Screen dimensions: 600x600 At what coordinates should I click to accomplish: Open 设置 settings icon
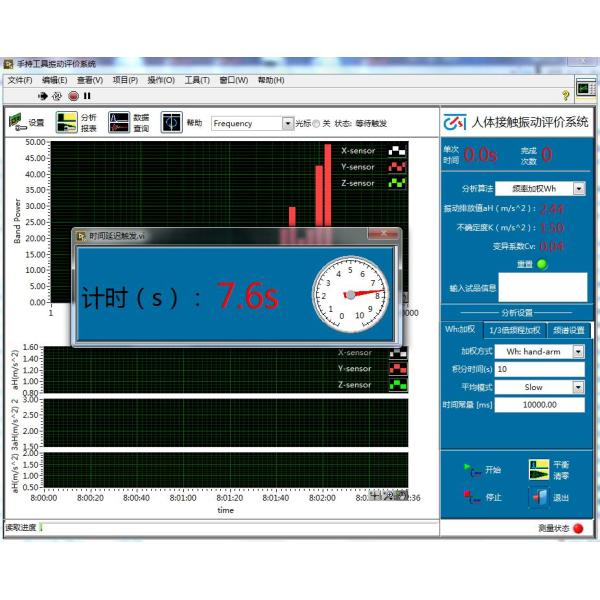click(18, 122)
